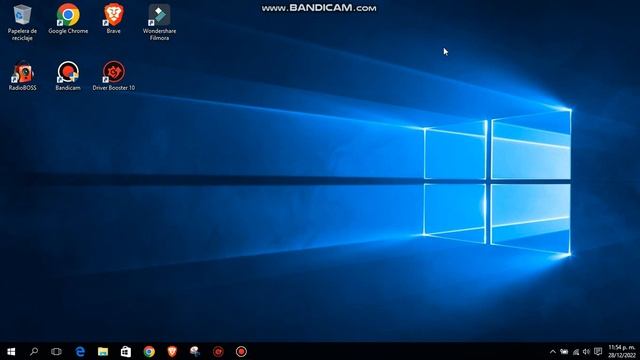640x360 pixels.
Task: Select the Papelera de reciclaje desktop icon
Action: pyautogui.click(x=22, y=22)
